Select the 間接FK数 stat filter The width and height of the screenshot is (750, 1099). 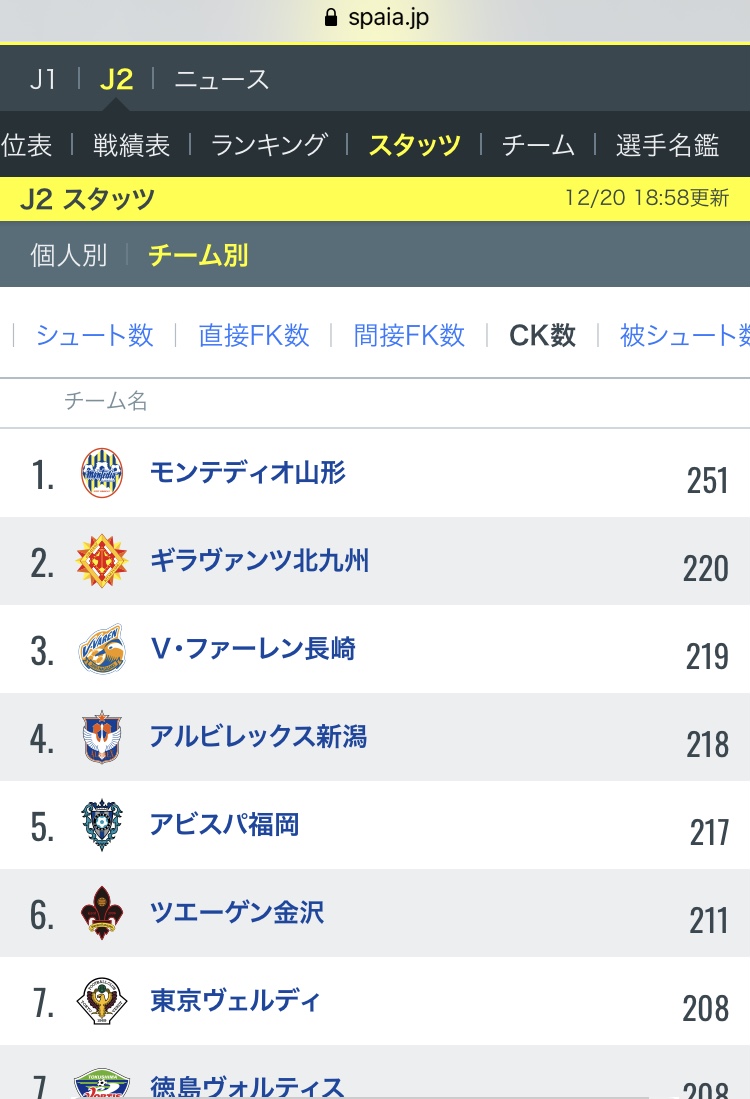409,335
